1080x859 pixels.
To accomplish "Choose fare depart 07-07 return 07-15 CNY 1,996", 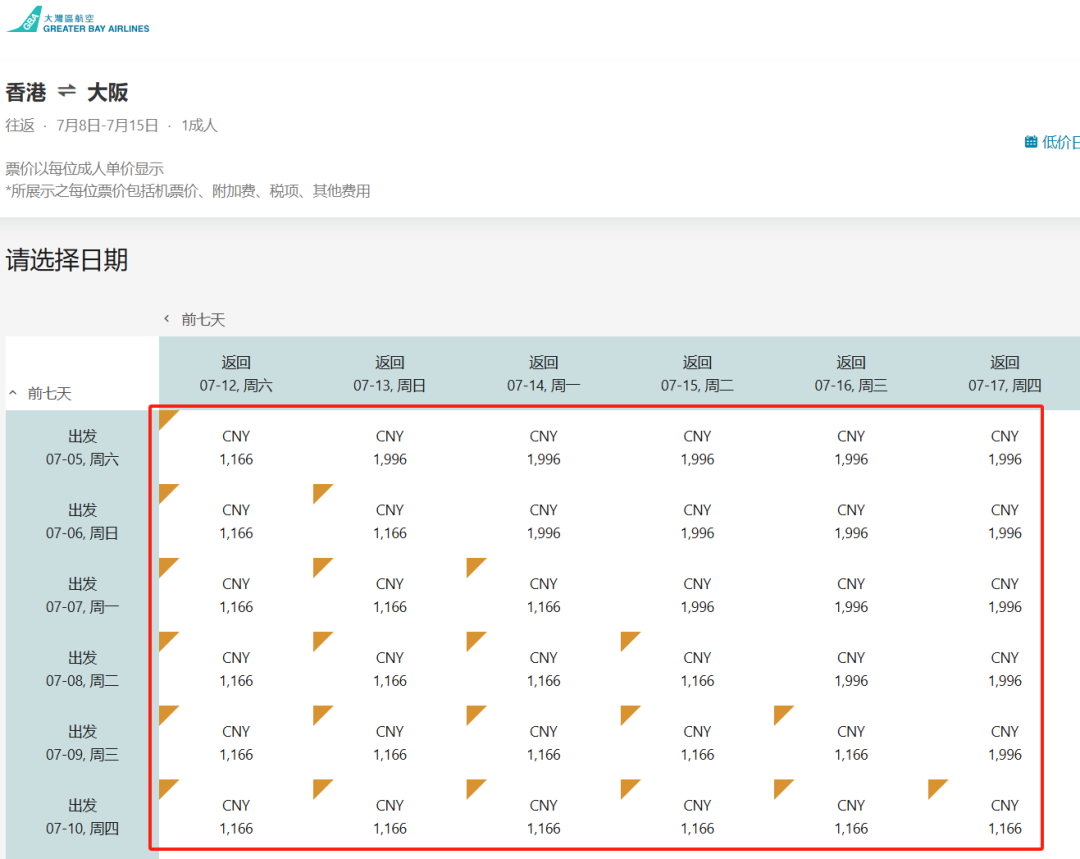I will 697,595.
